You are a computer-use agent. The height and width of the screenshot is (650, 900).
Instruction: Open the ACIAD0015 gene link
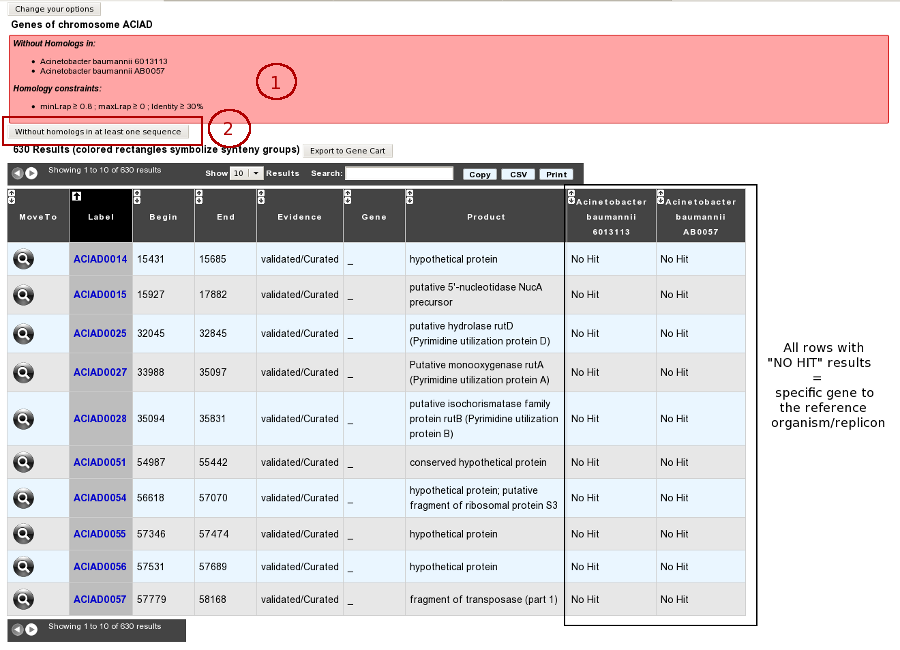click(100, 294)
